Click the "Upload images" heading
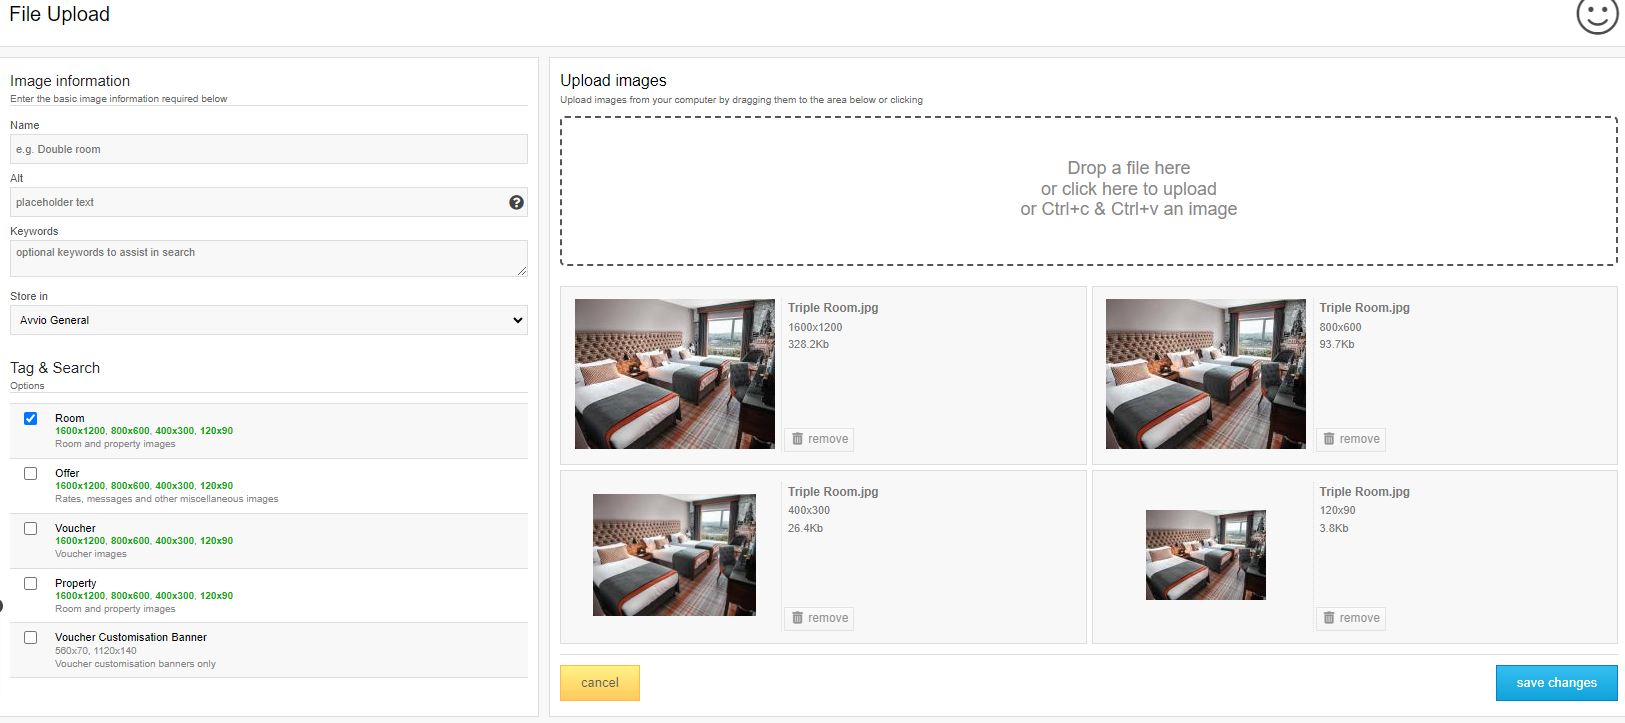Screen dimensions: 1625x723 point(613,80)
